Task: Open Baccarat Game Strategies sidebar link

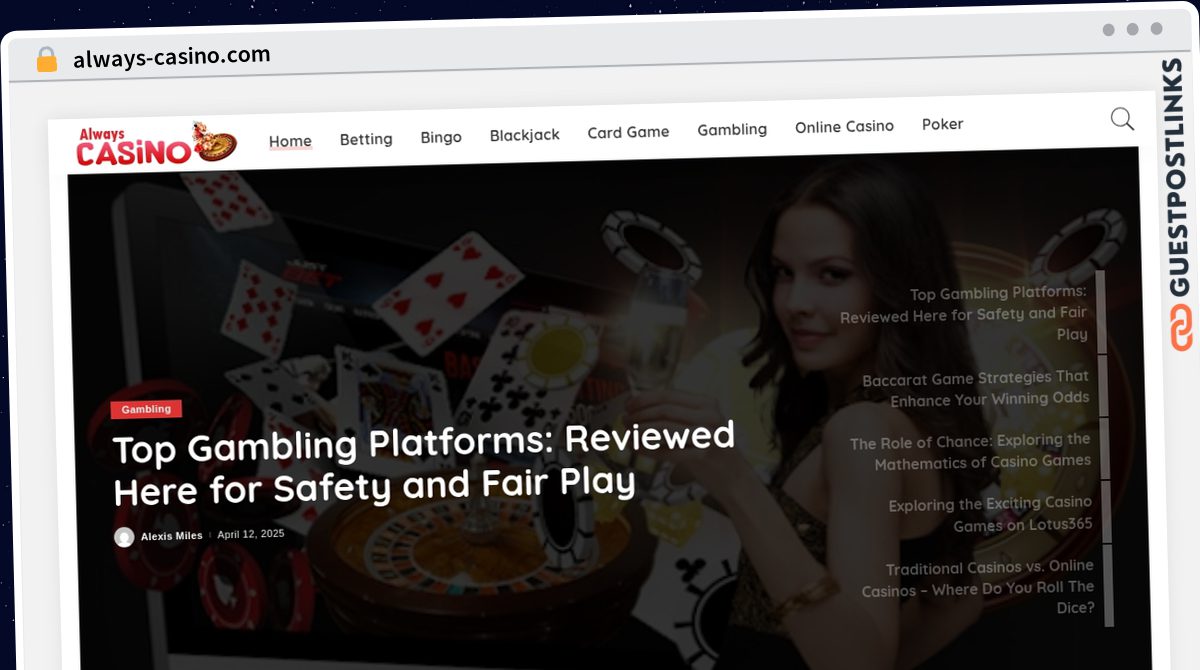Action: (975, 388)
